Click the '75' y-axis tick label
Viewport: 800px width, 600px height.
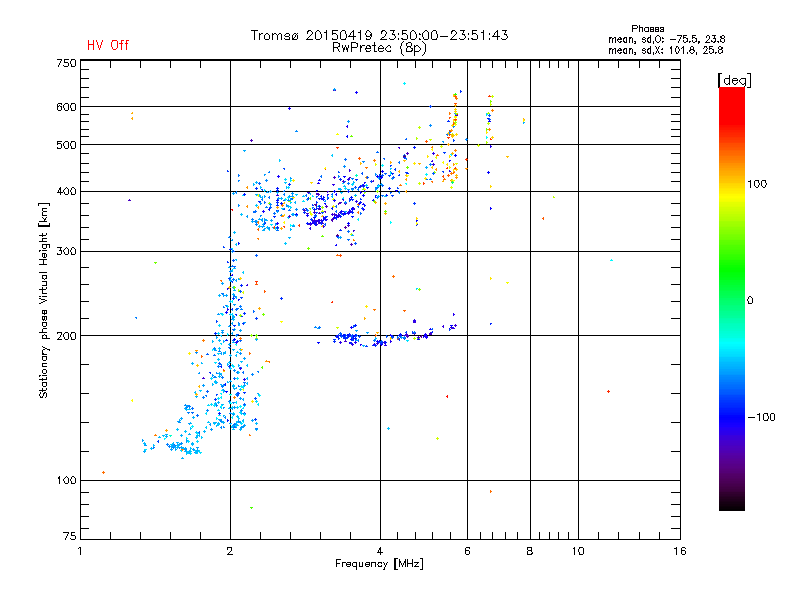click(70, 536)
